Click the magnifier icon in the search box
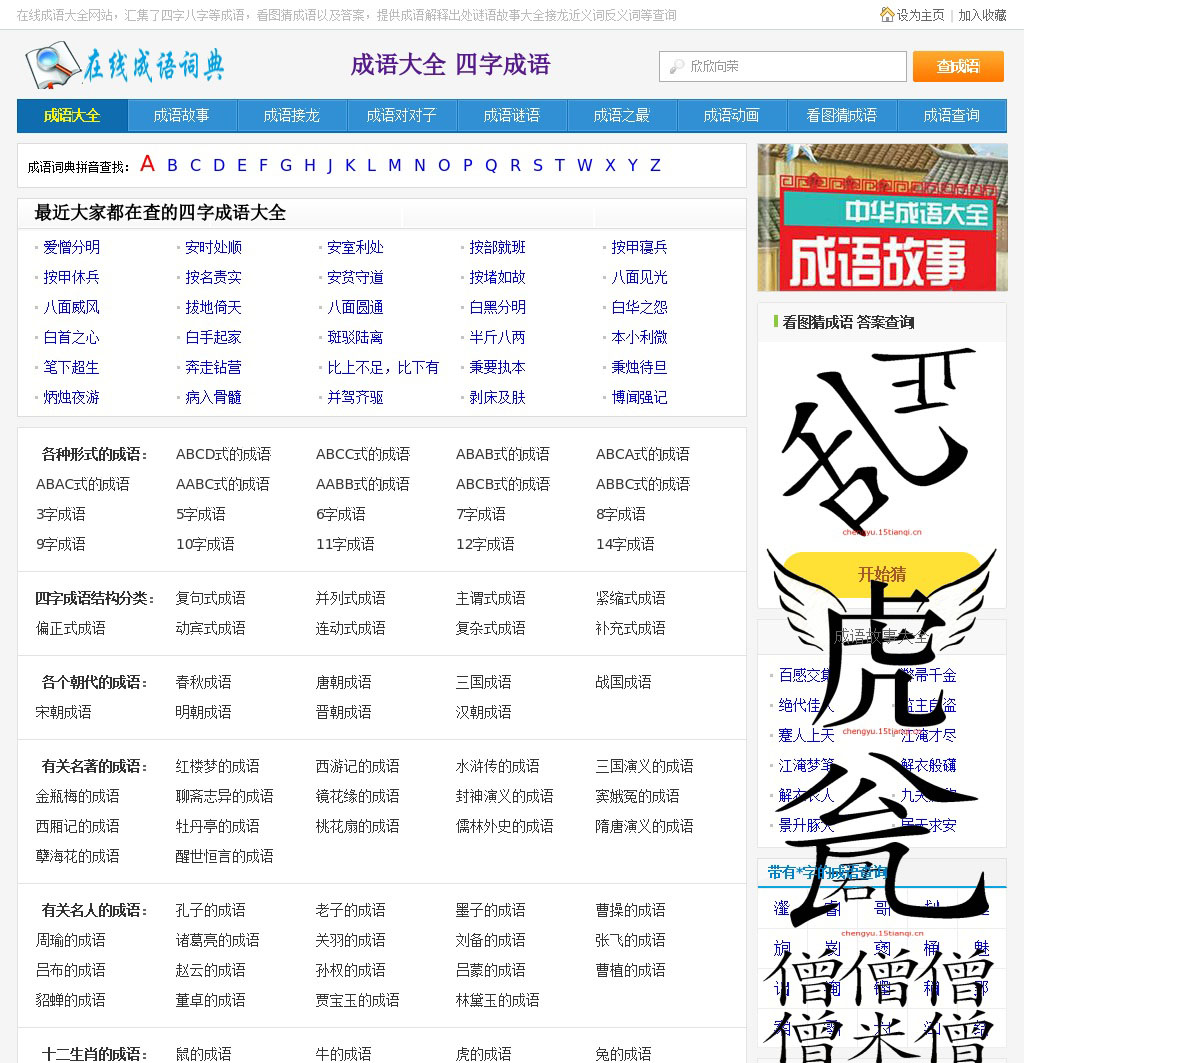This screenshot has height=1063, width=1200. coord(677,67)
